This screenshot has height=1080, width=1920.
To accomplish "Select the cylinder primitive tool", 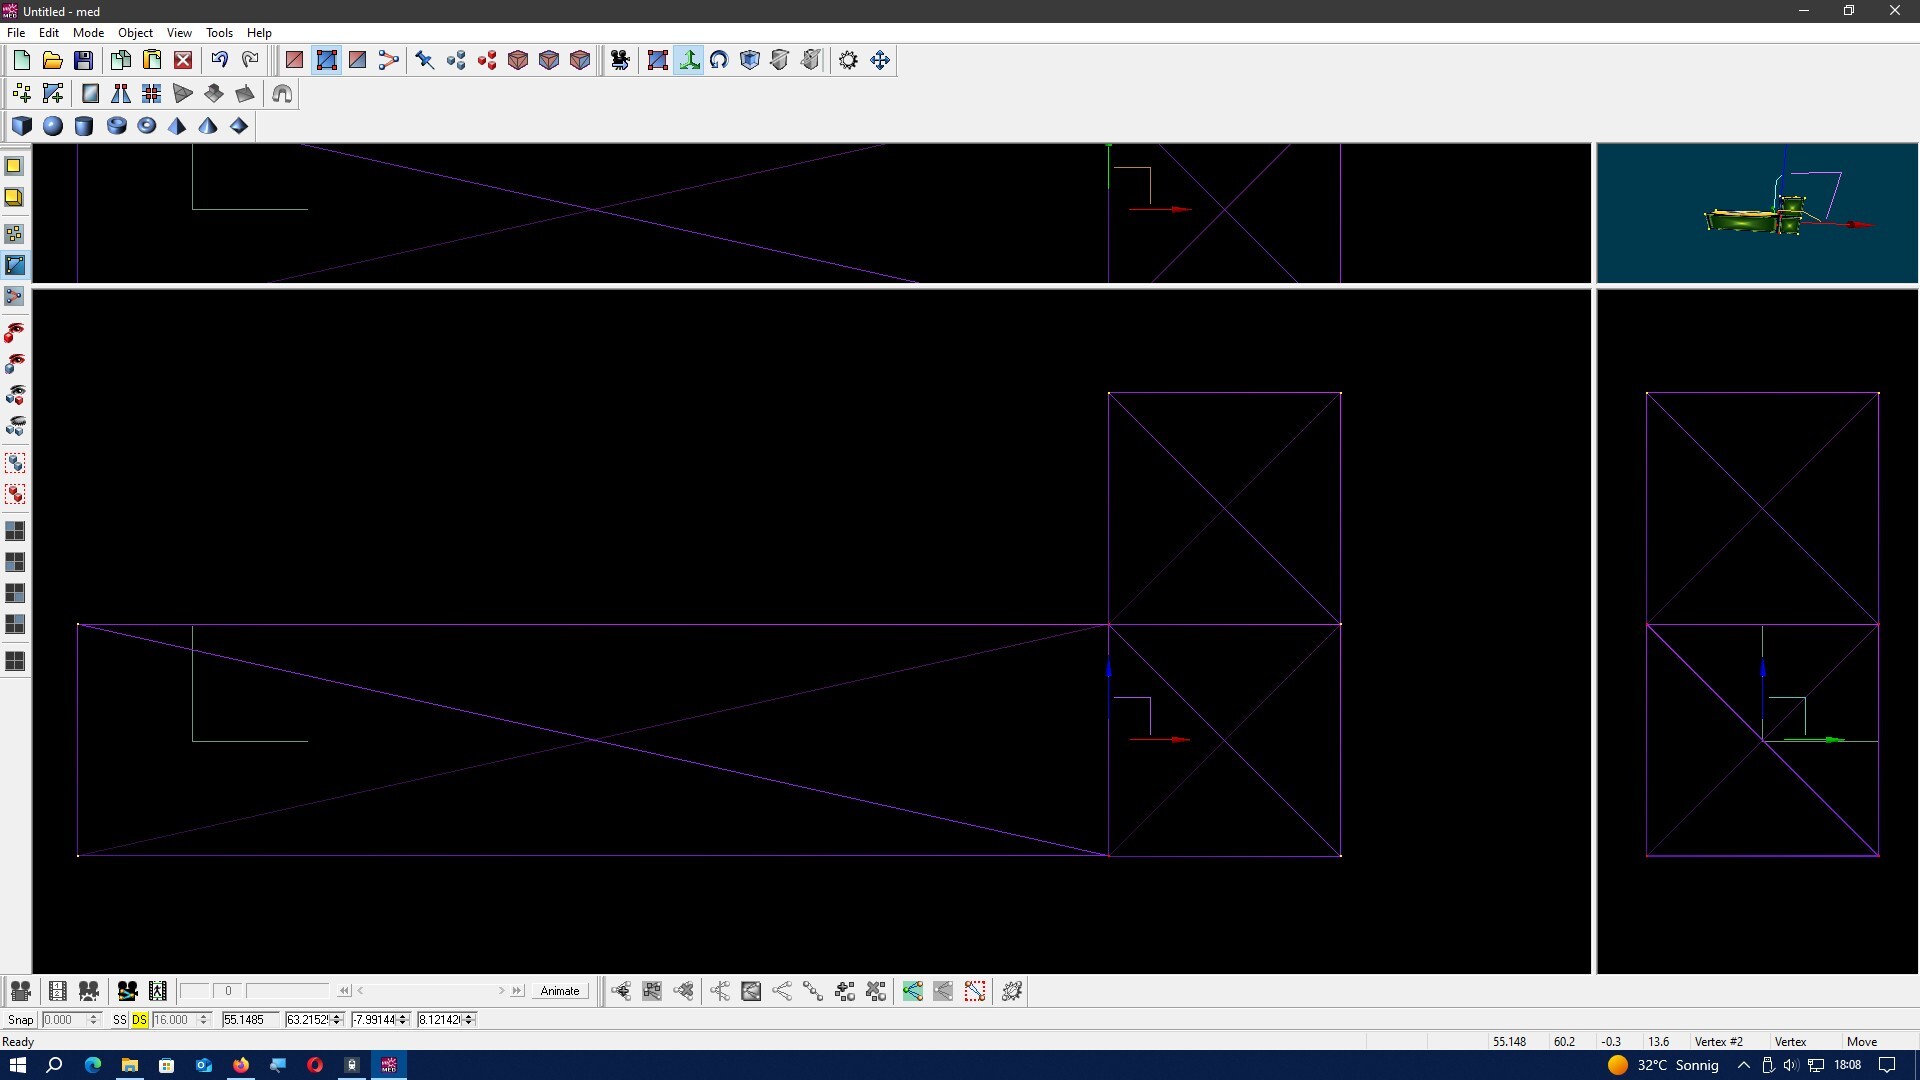I will [84, 126].
